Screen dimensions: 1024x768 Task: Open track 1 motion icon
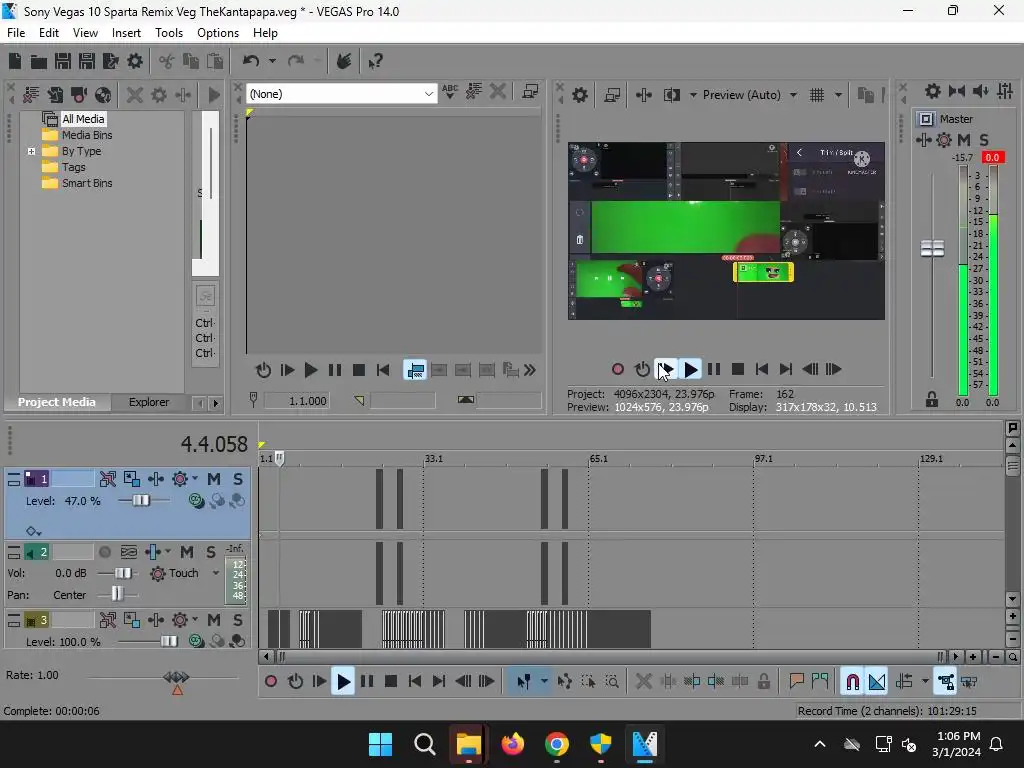click(x=132, y=479)
